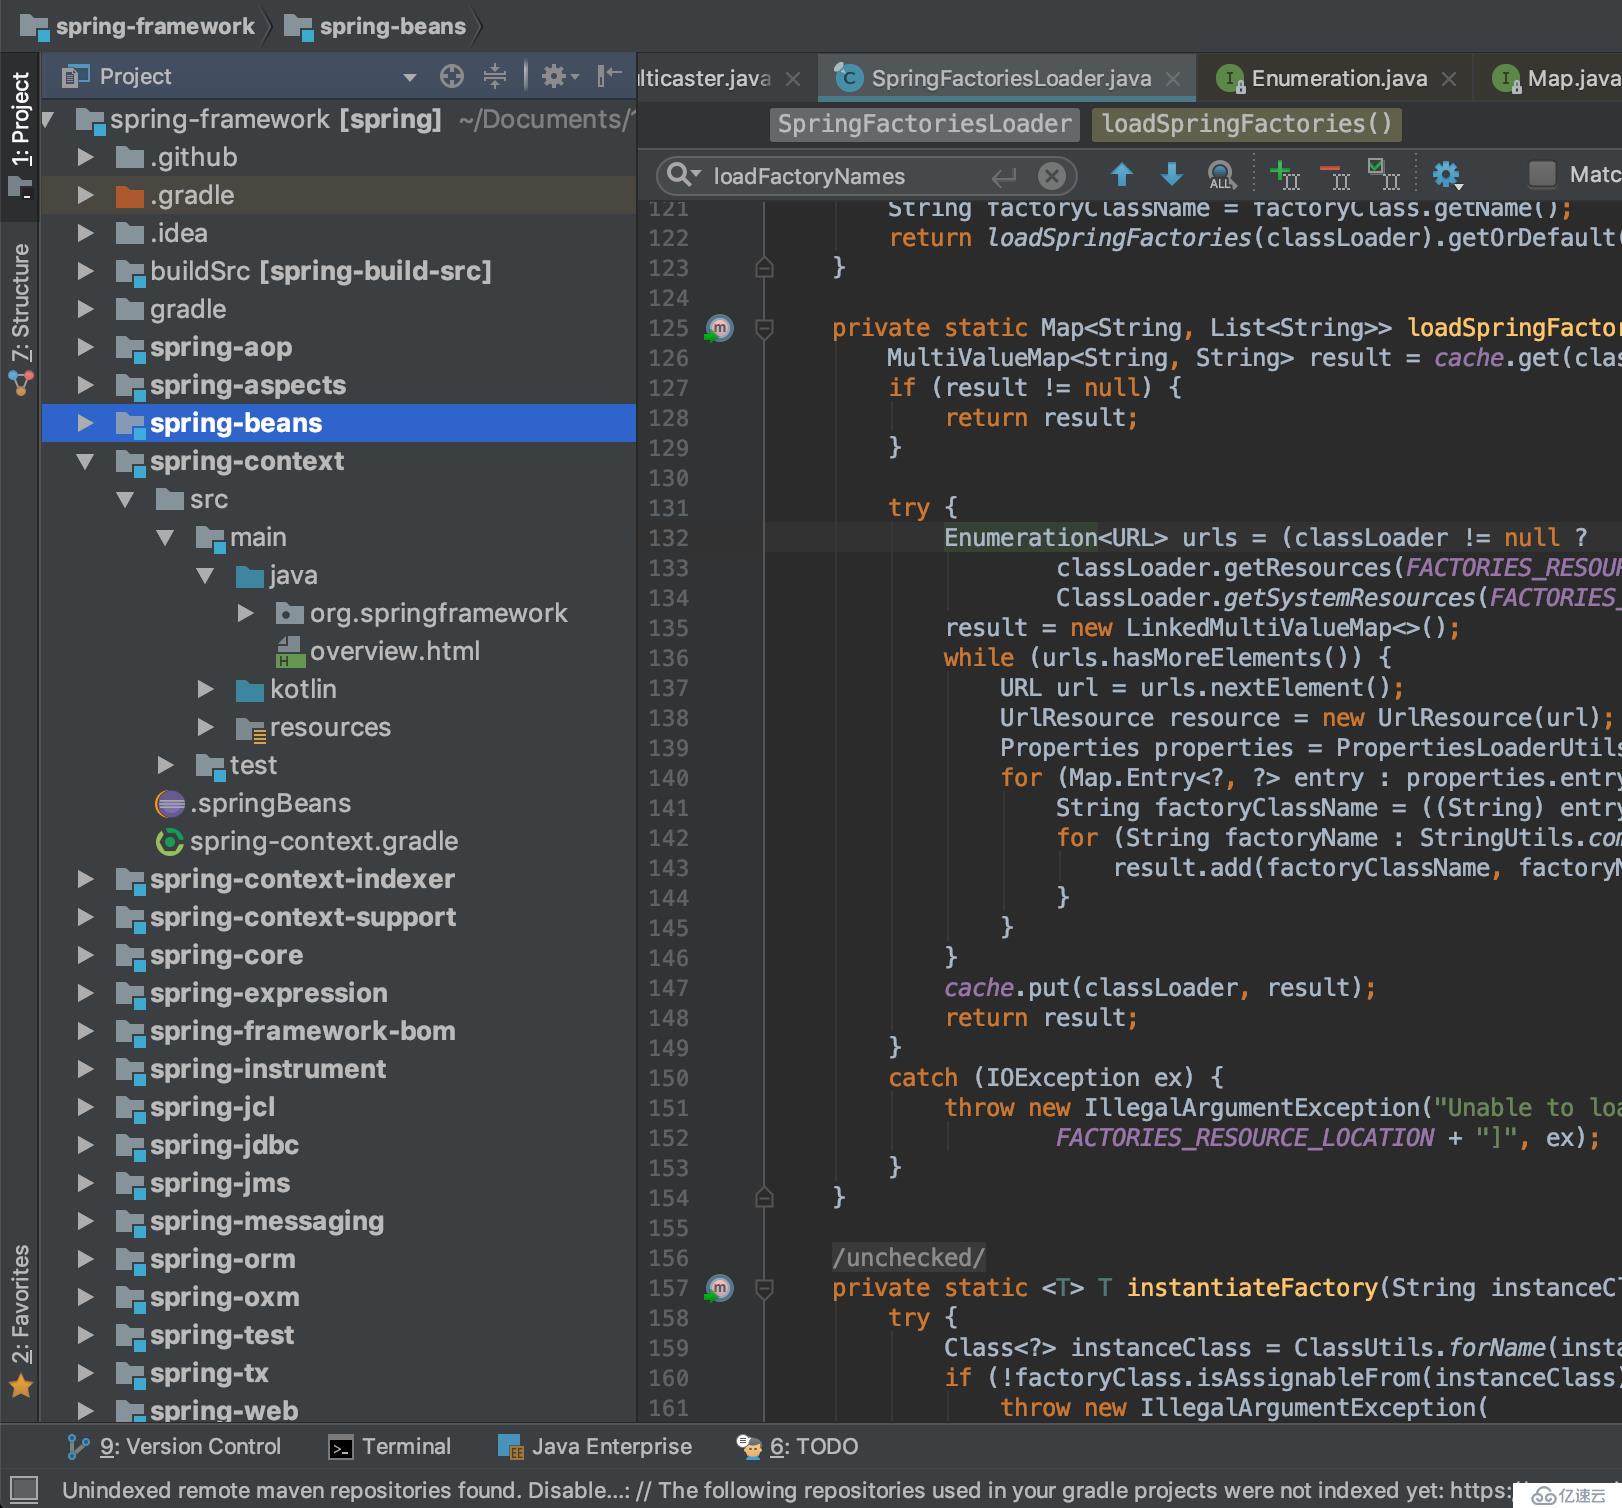Collapse the java folder
The image size is (1622, 1508).
(206, 575)
